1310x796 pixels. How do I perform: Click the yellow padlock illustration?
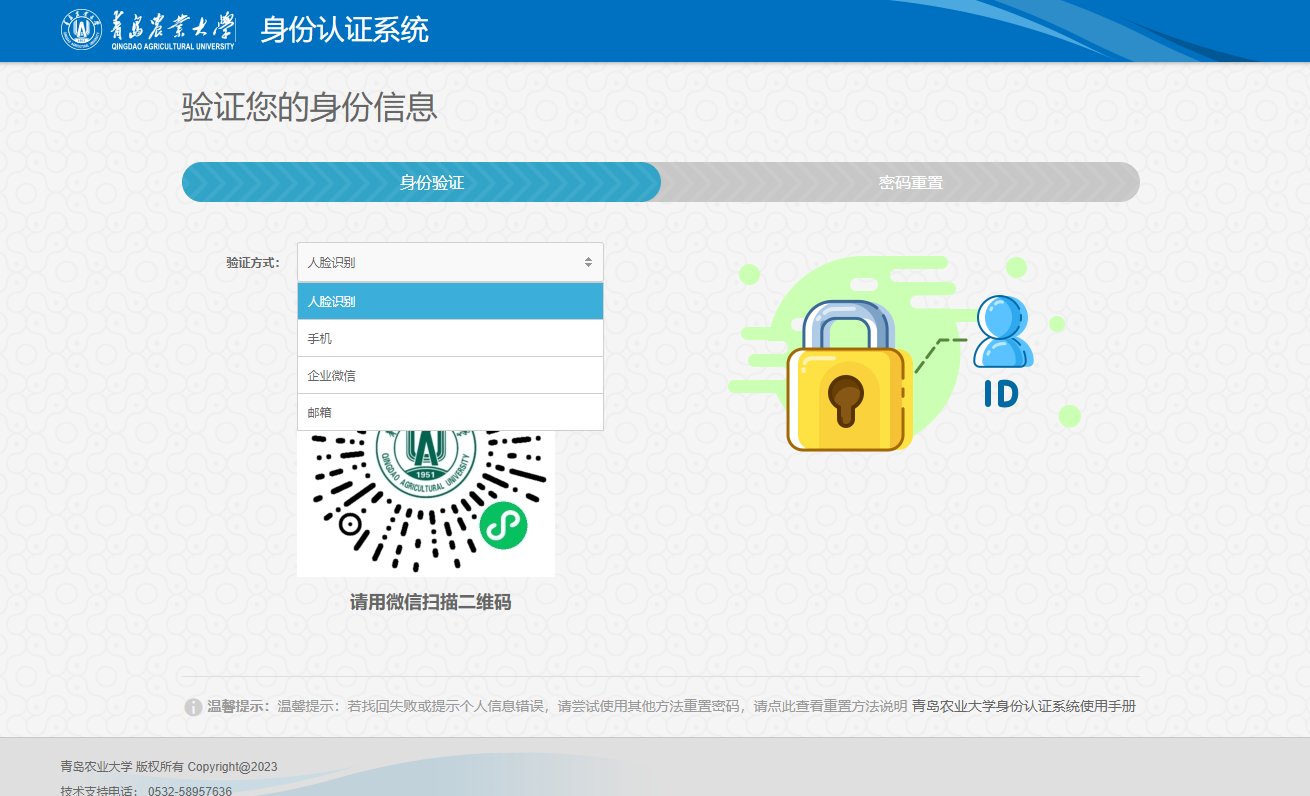point(848,377)
